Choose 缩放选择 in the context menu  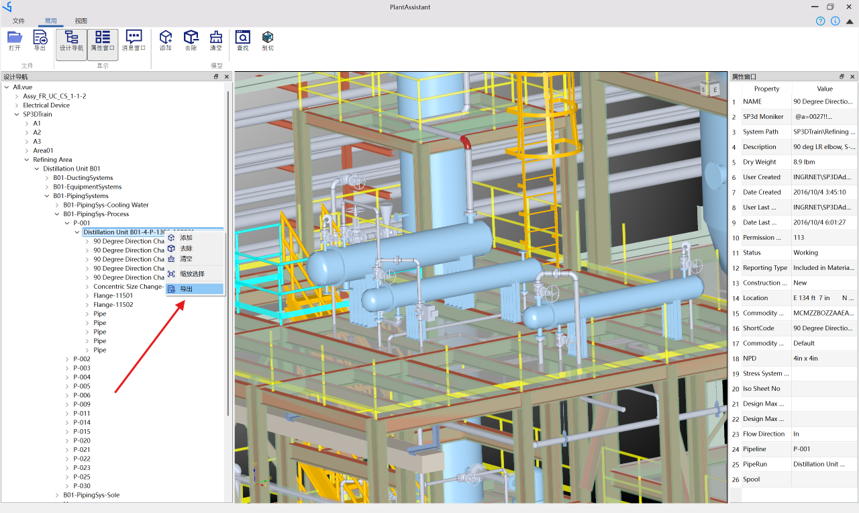pyautogui.click(x=195, y=273)
